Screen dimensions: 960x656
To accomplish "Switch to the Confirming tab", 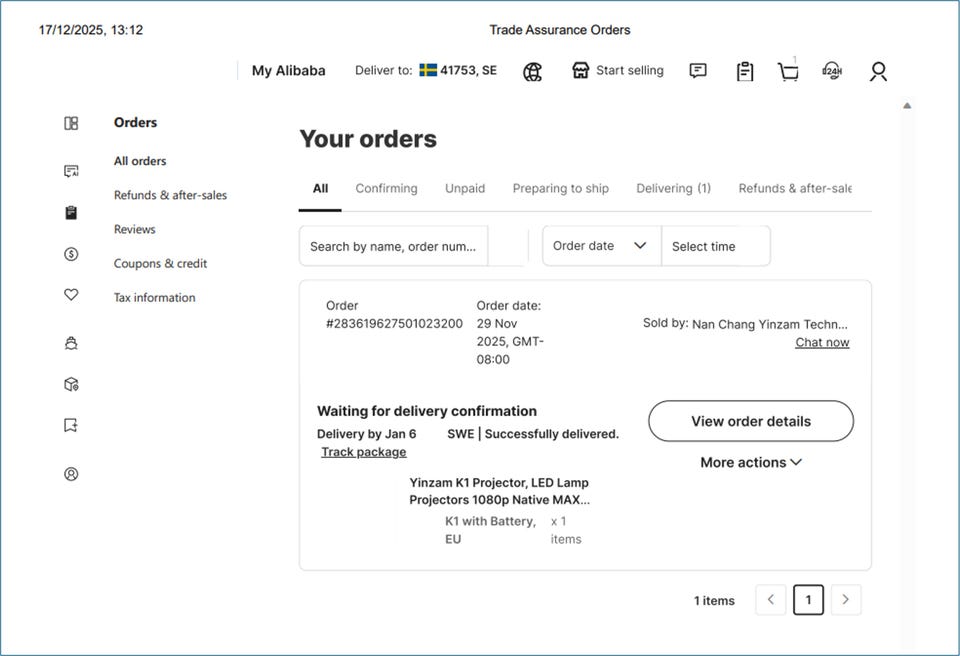I will pos(386,189).
